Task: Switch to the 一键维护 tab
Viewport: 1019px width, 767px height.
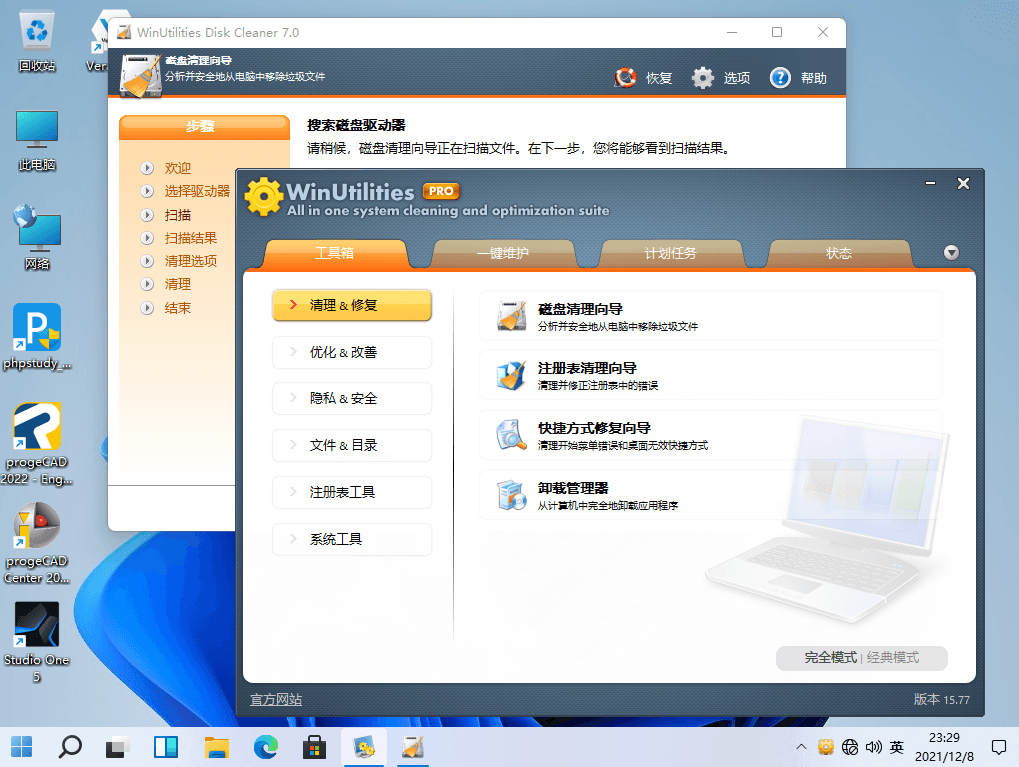Action: click(503, 254)
